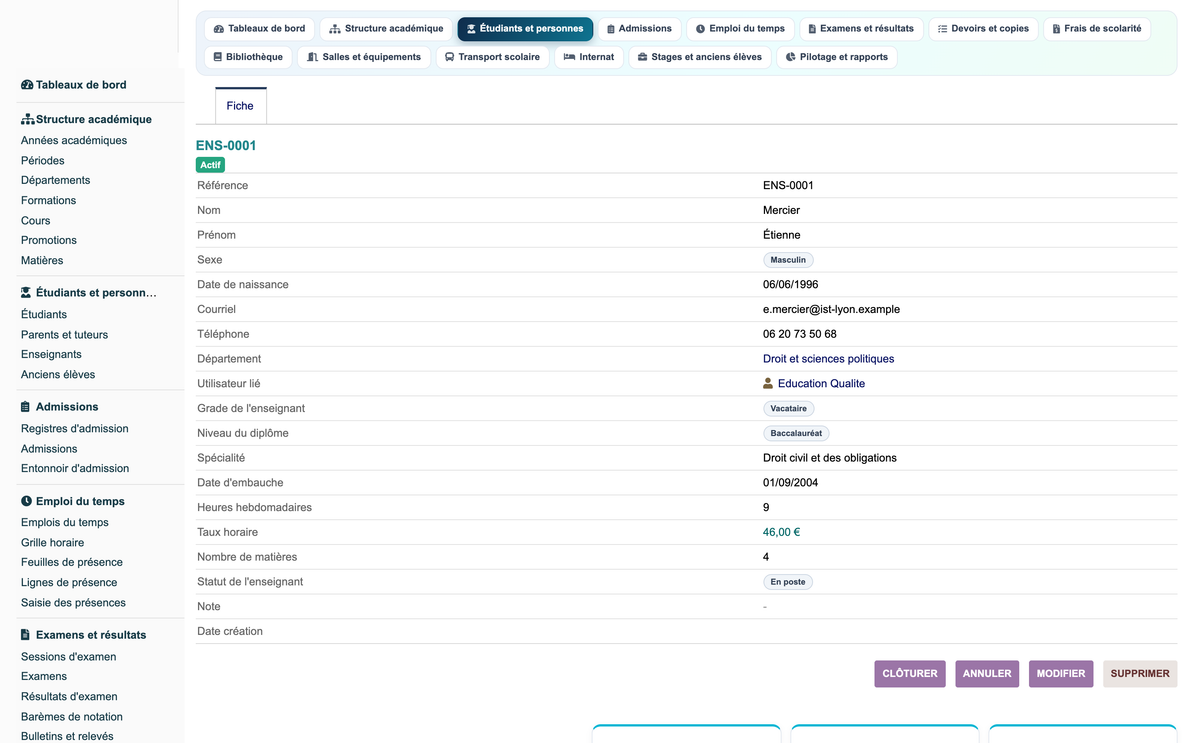Open Résultats d'examen in the sidebar
This screenshot has width=1200, height=743.
coord(69,697)
